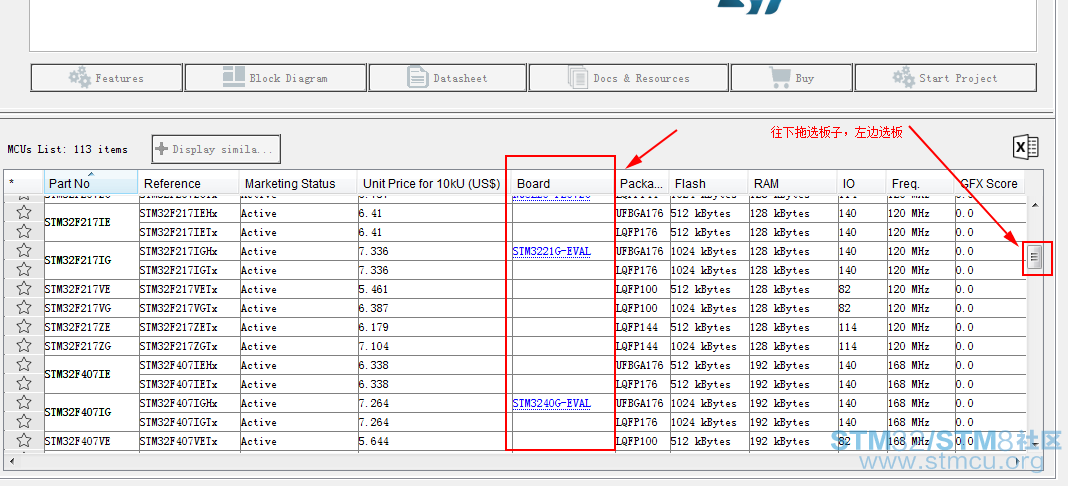Select part STM32F217VE cell
Viewport: 1068px width, 486px height.
coord(91,289)
